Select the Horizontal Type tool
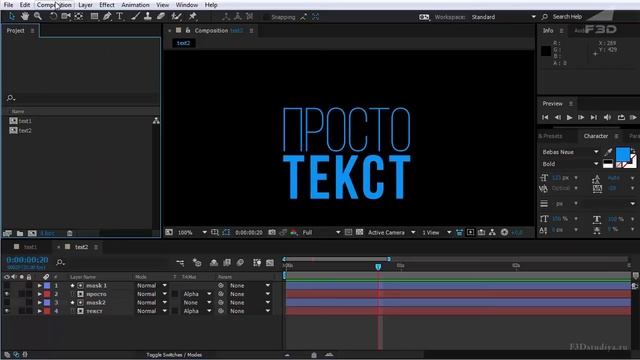The width and height of the screenshot is (640, 360). 120,16
